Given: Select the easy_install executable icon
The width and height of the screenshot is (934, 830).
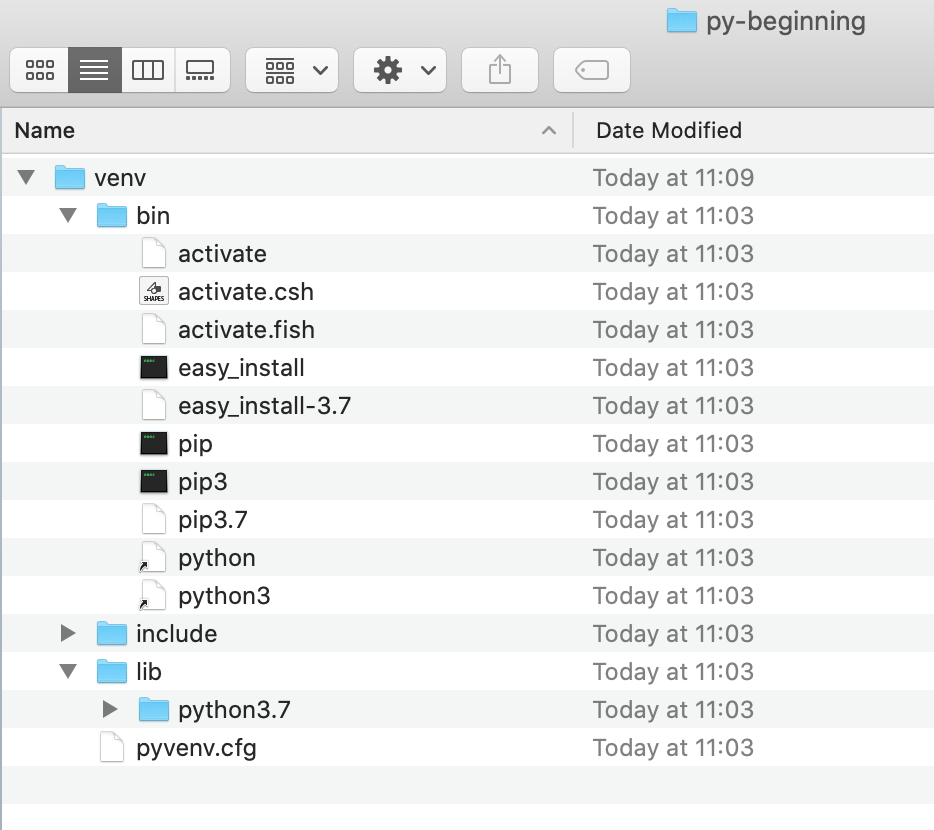Looking at the screenshot, I should 154,368.
